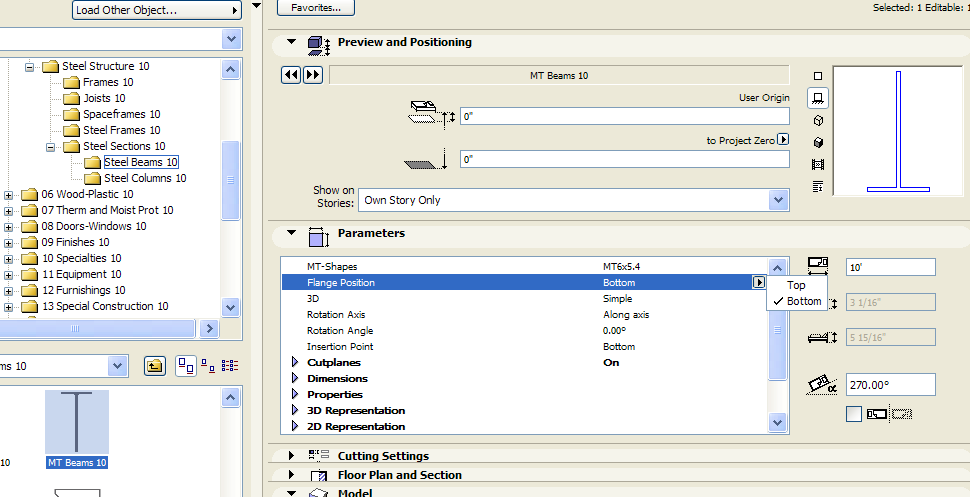Click the 10' length input field
This screenshot has width=970, height=497.
click(890, 267)
